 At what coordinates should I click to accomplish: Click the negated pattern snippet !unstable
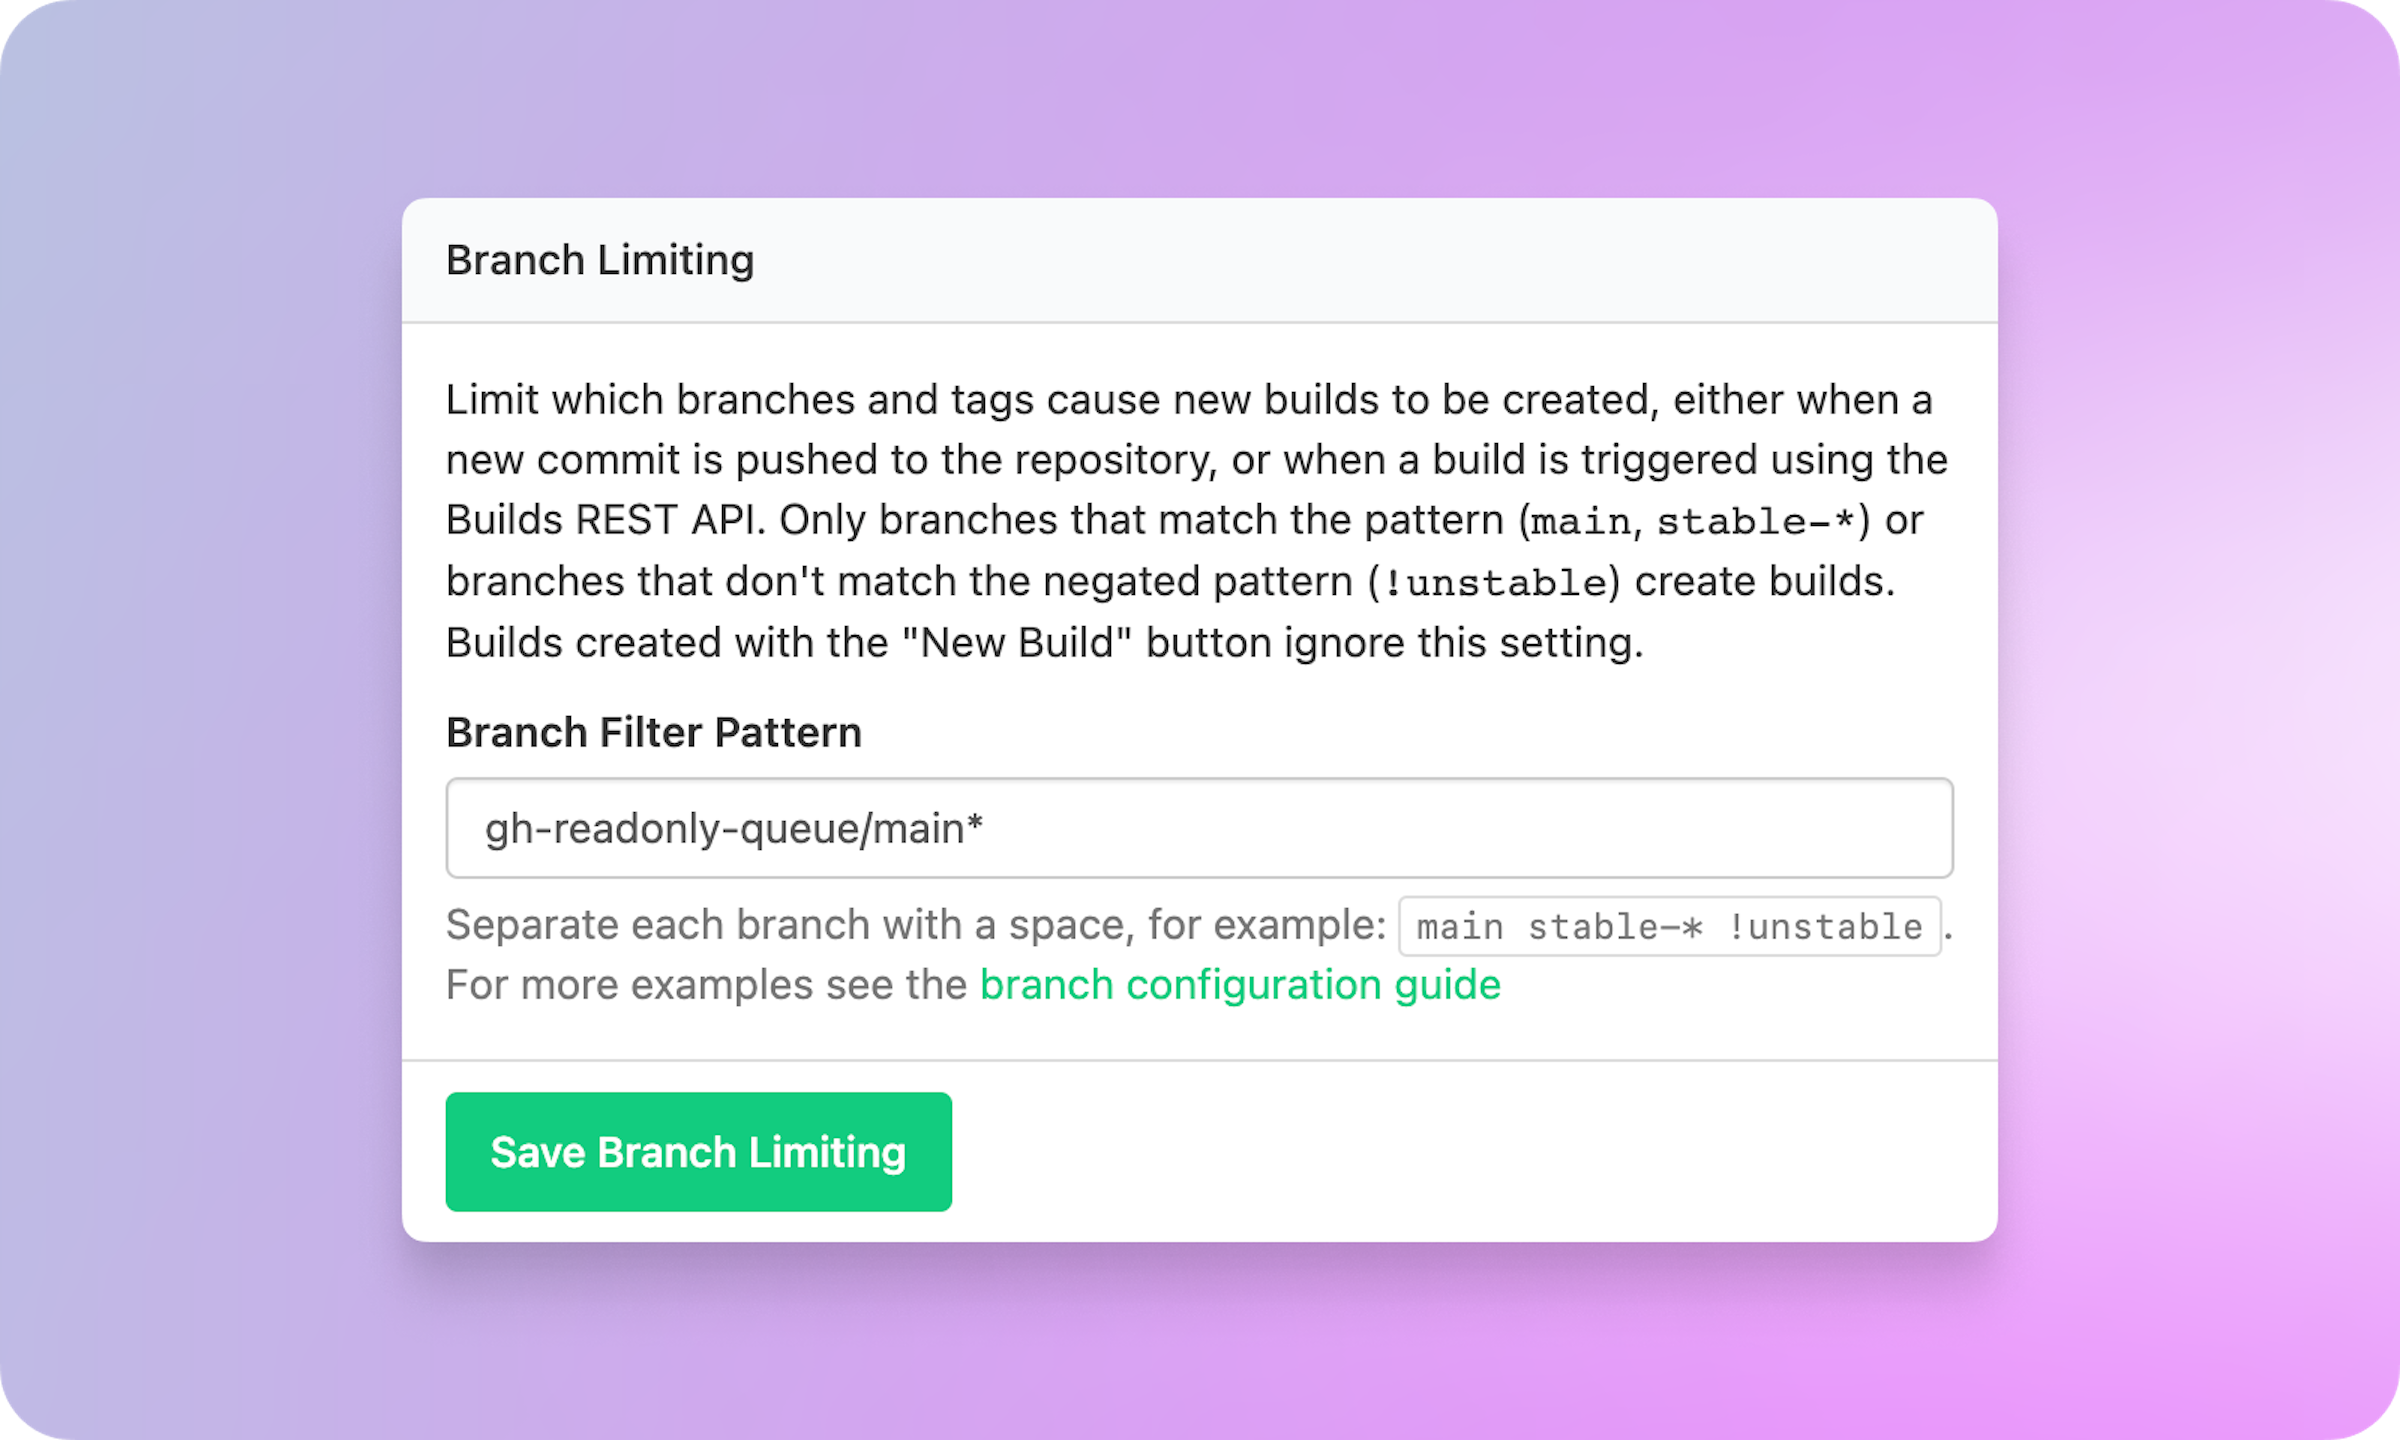(x=1490, y=581)
